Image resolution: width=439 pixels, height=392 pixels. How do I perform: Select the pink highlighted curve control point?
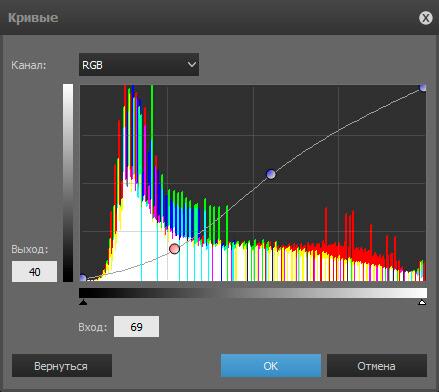point(174,249)
